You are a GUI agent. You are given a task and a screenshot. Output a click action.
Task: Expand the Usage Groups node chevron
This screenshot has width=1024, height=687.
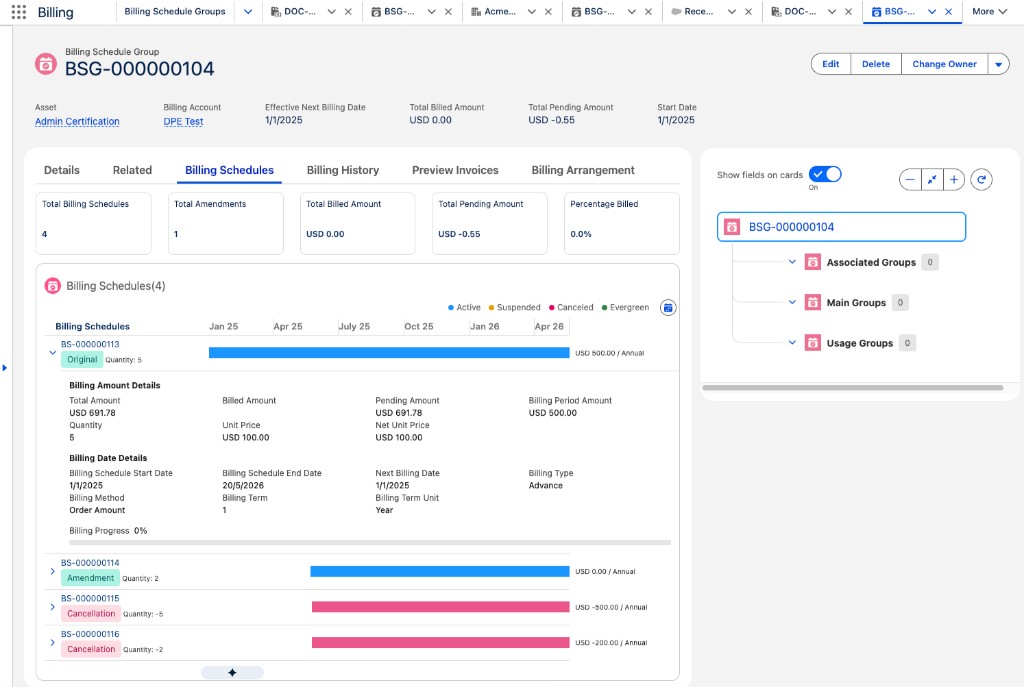point(792,343)
